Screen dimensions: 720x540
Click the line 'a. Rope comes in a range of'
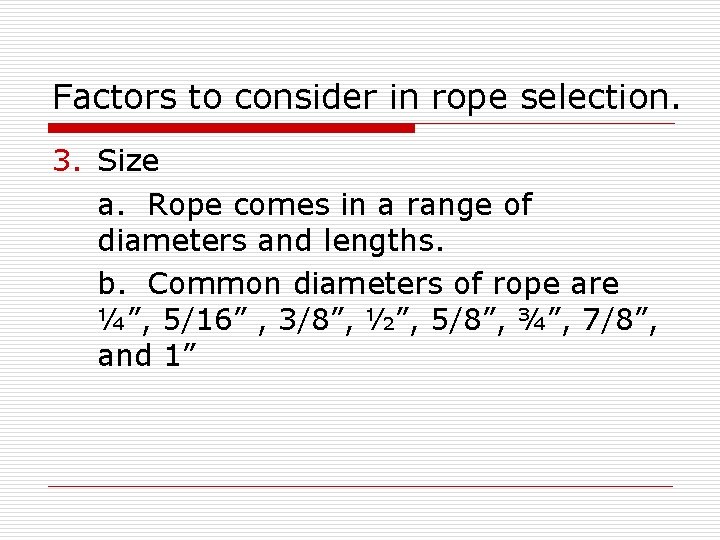(315, 206)
